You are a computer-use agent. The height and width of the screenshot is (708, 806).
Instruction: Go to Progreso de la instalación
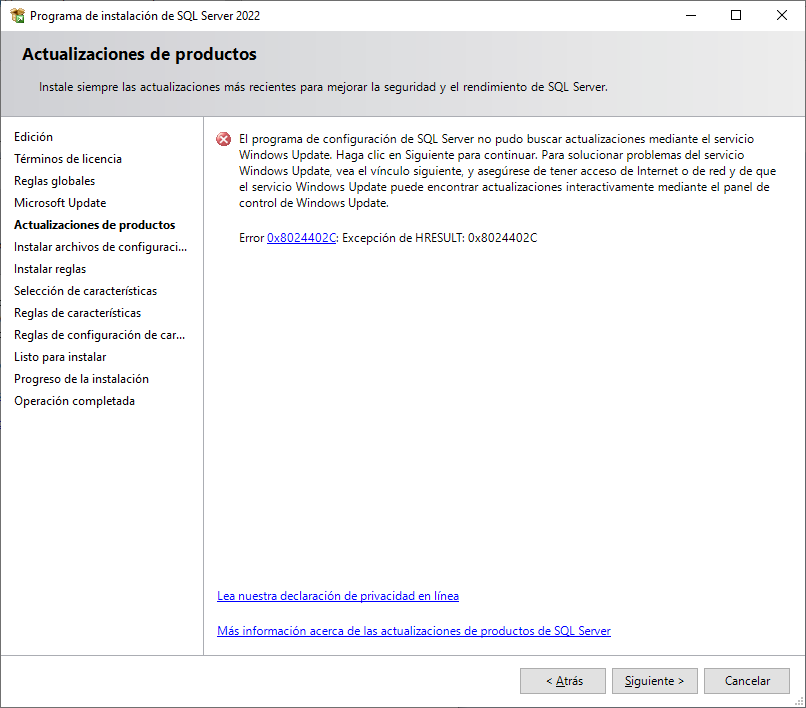[x=81, y=378]
